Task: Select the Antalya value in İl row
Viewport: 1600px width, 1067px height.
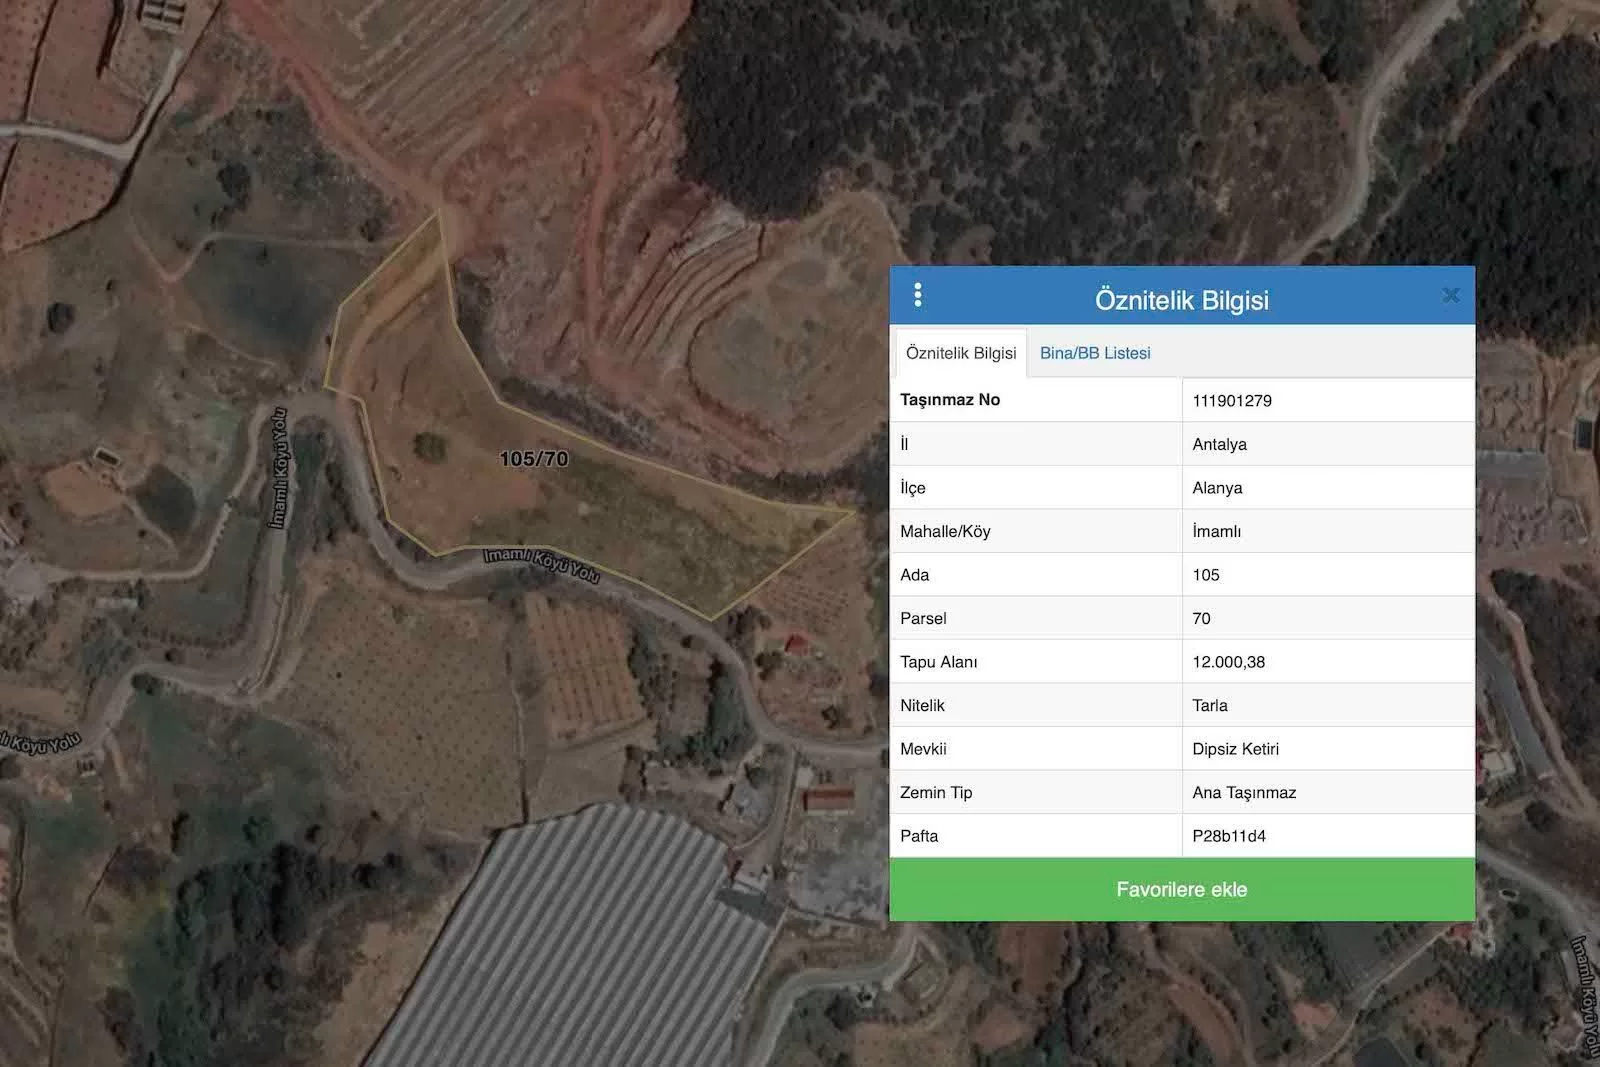Action: coord(1219,444)
